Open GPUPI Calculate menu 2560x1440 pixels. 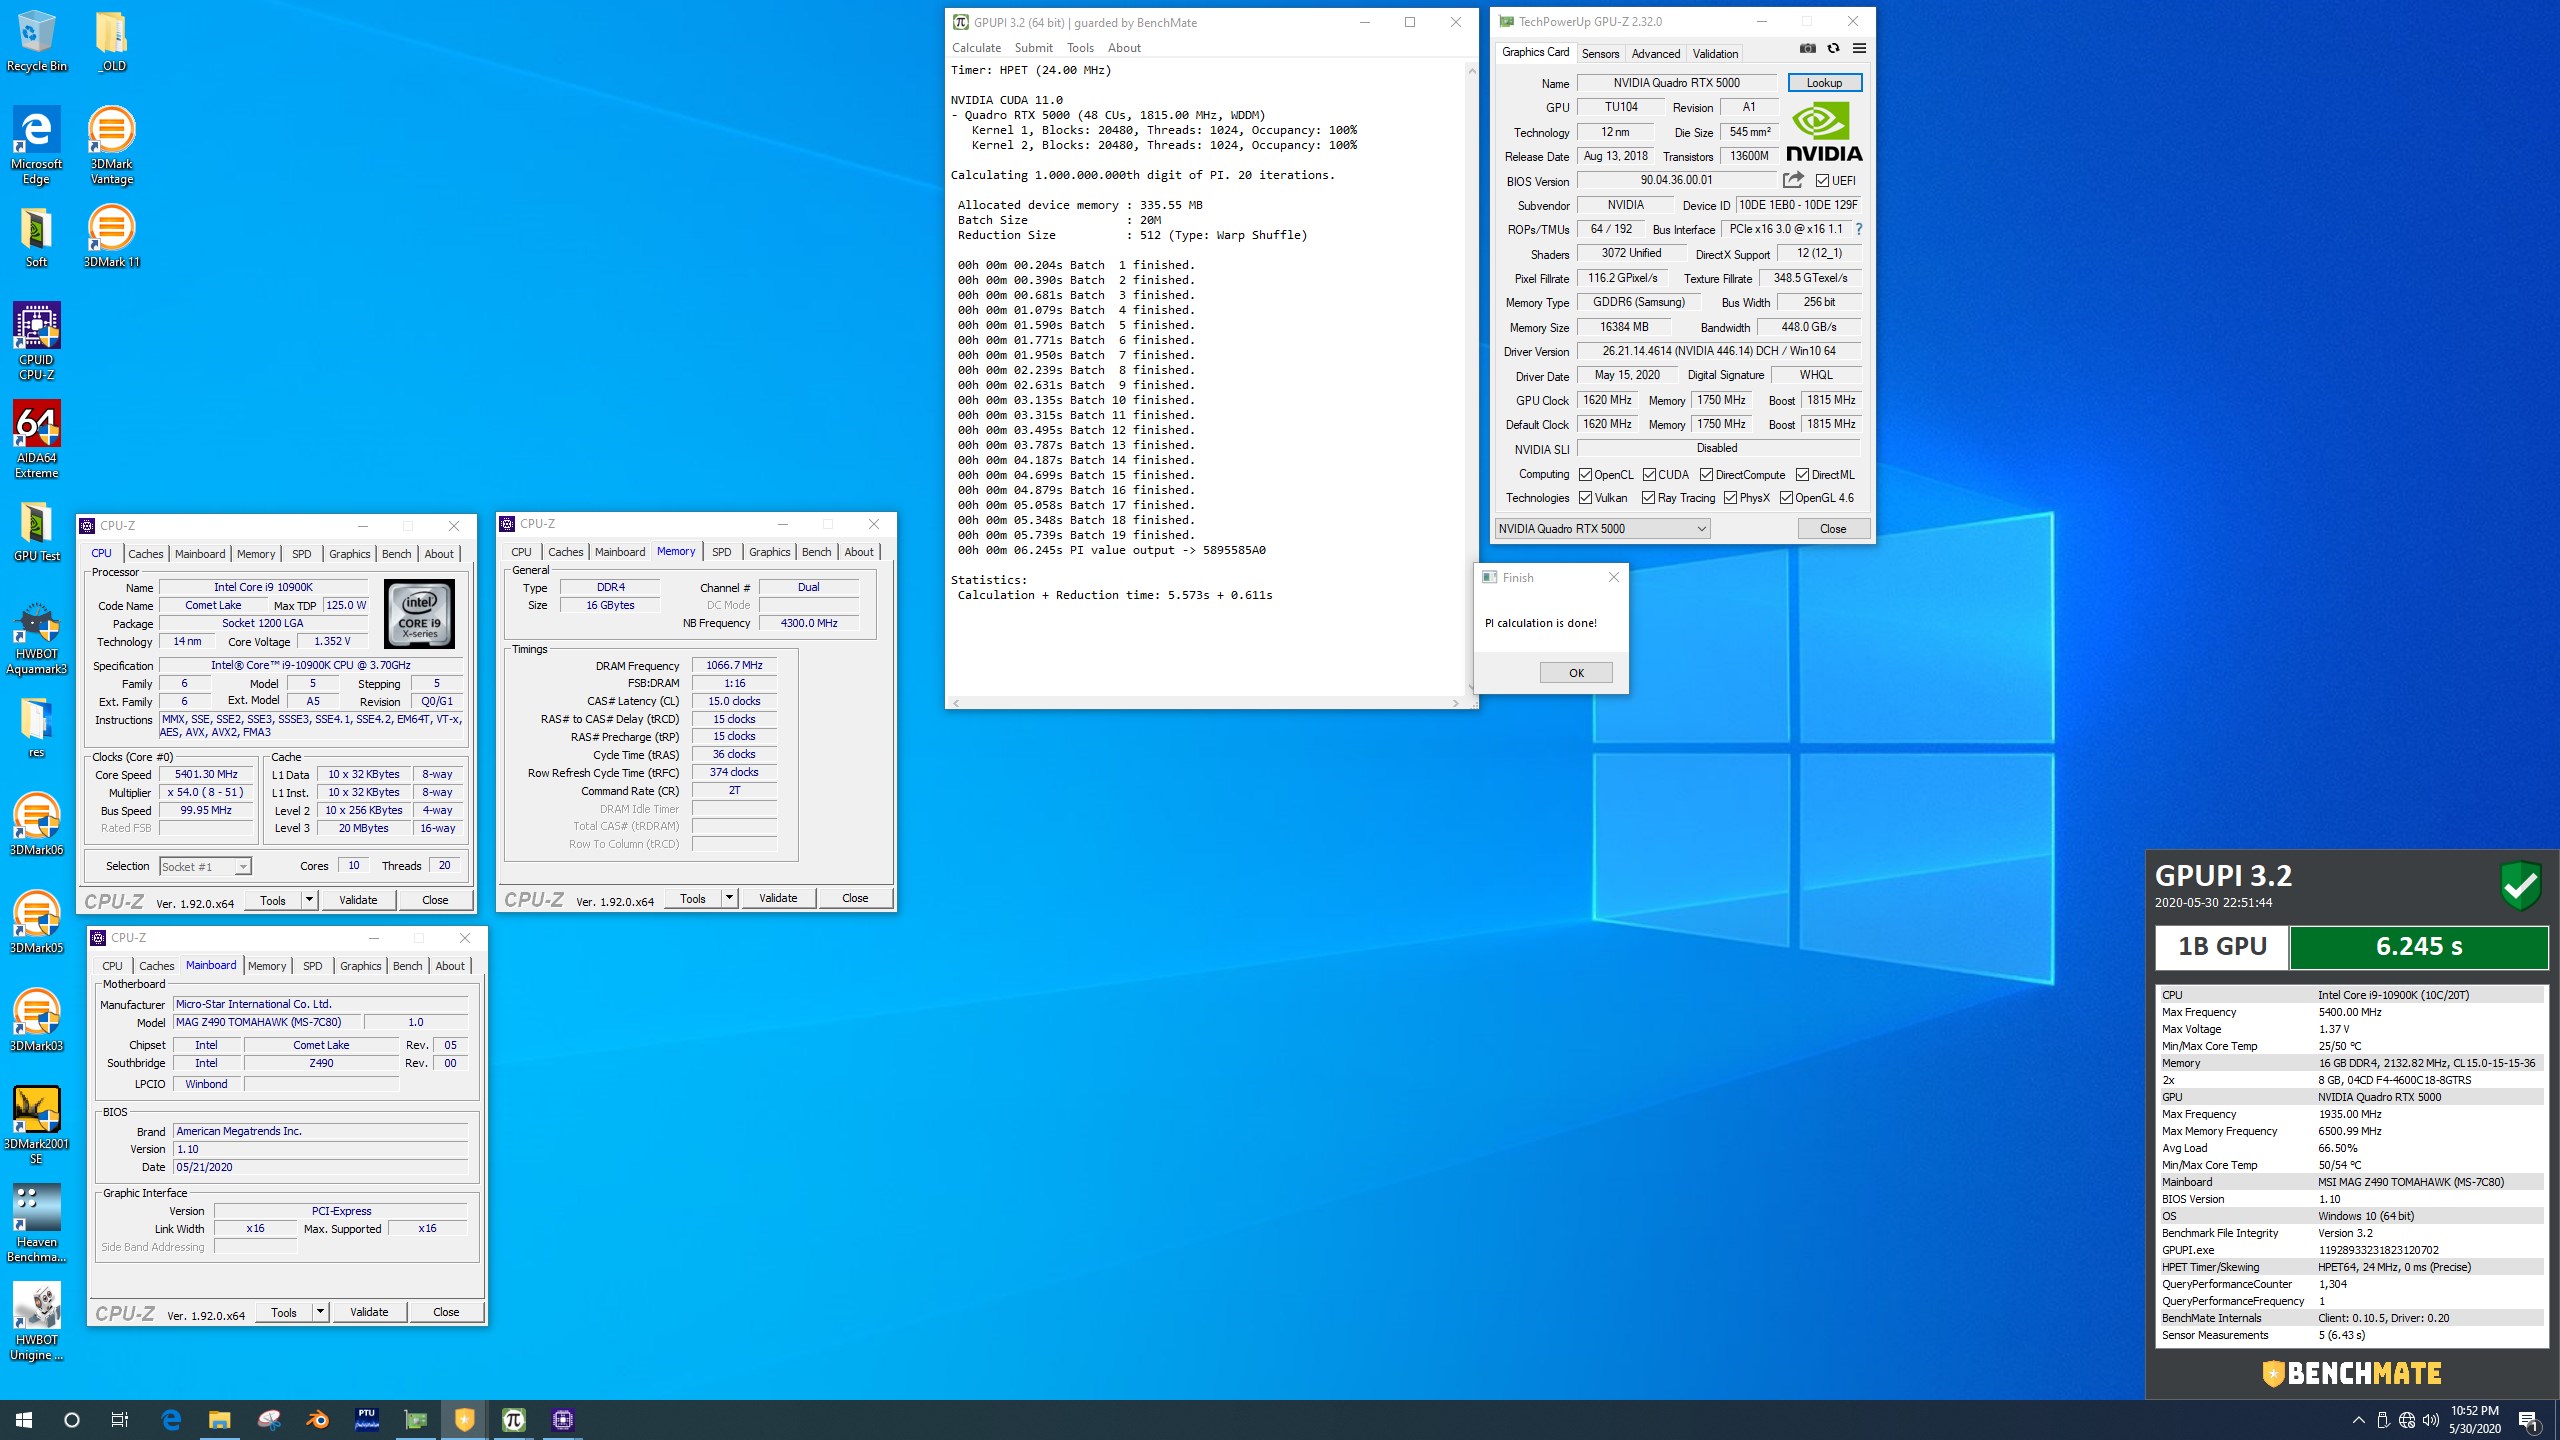tap(976, 48)
